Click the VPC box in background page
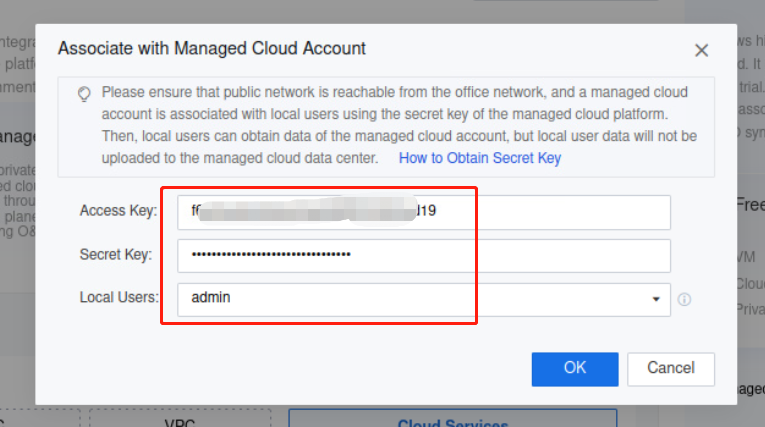765x427 pixels. point(180,420)
